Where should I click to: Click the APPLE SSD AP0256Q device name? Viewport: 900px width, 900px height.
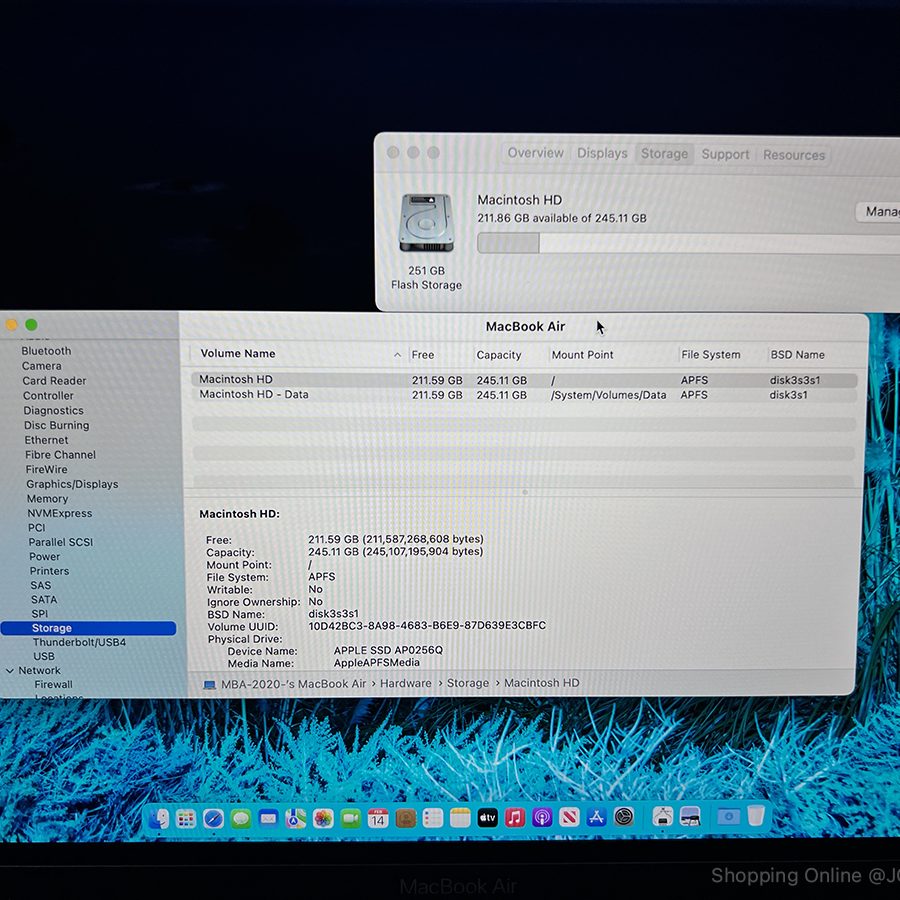point(388,650)
